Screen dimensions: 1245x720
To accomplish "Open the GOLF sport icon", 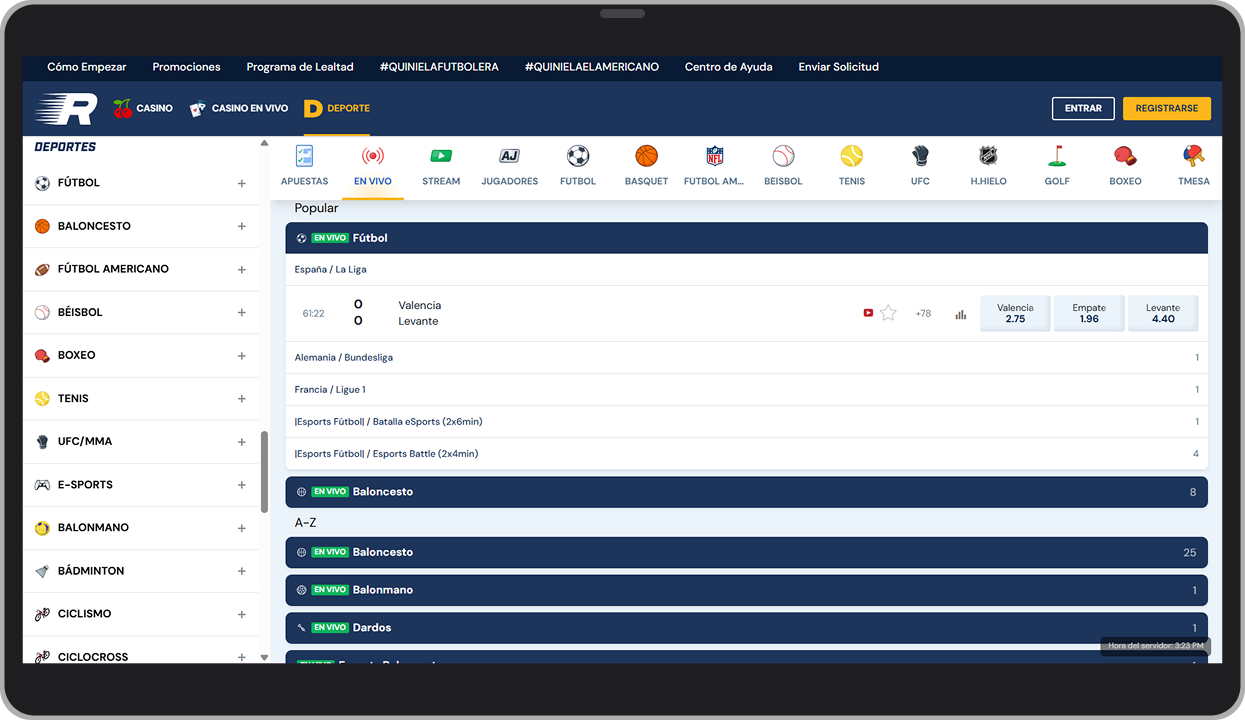I will pyautogui.click(x=1056, y=165).
